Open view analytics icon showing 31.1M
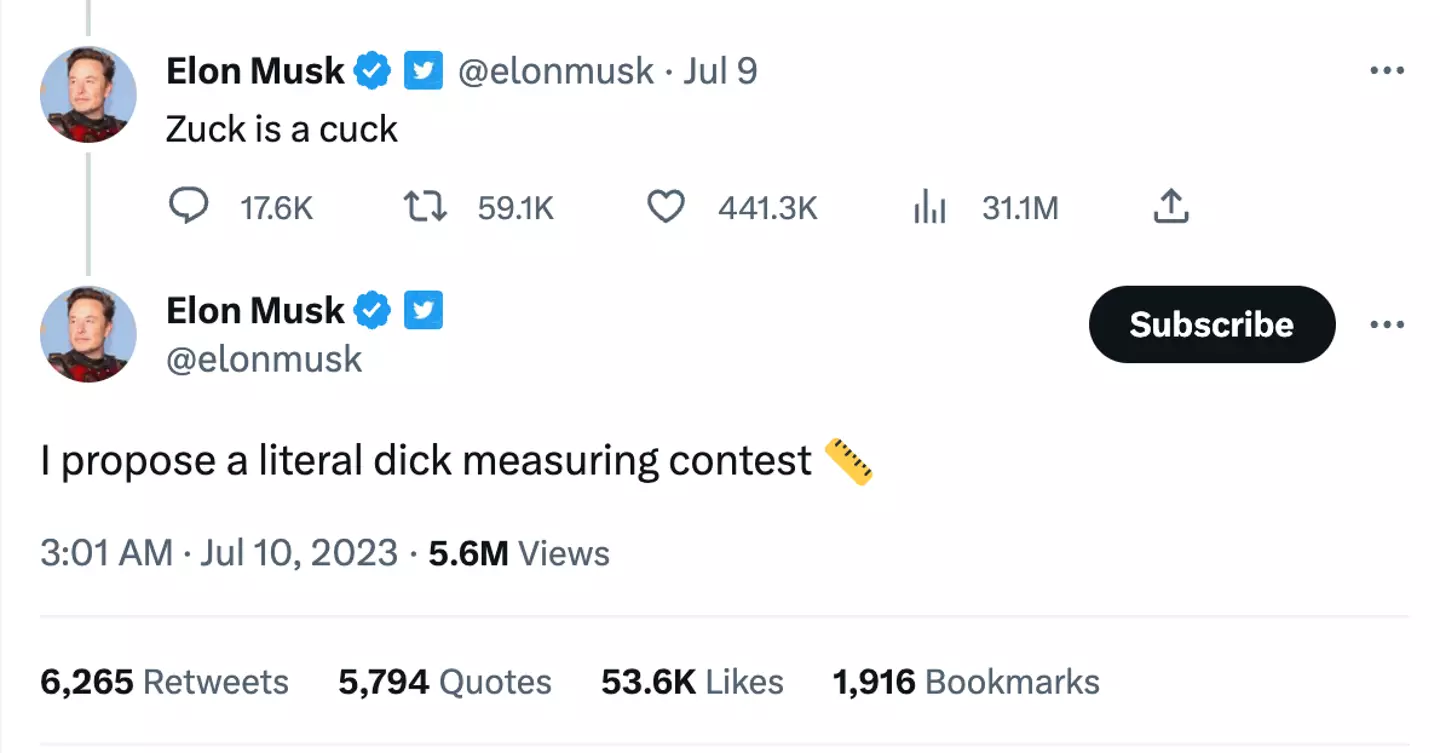The width and height of the screenshot is (1440, 753). click(929, 207)
